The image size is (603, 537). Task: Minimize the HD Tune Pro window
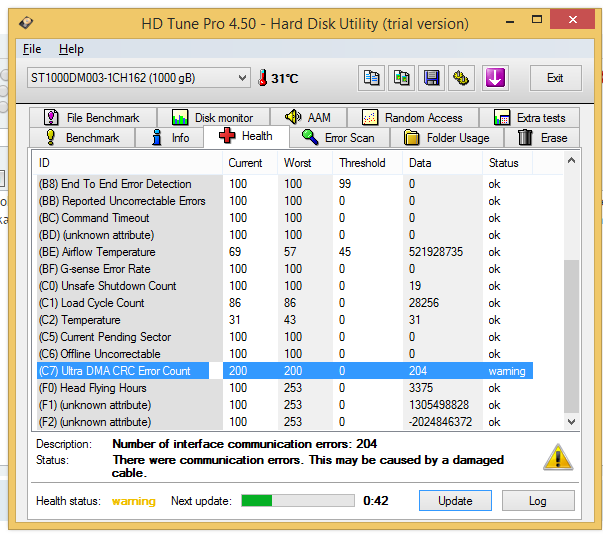(x=510, y=21)
